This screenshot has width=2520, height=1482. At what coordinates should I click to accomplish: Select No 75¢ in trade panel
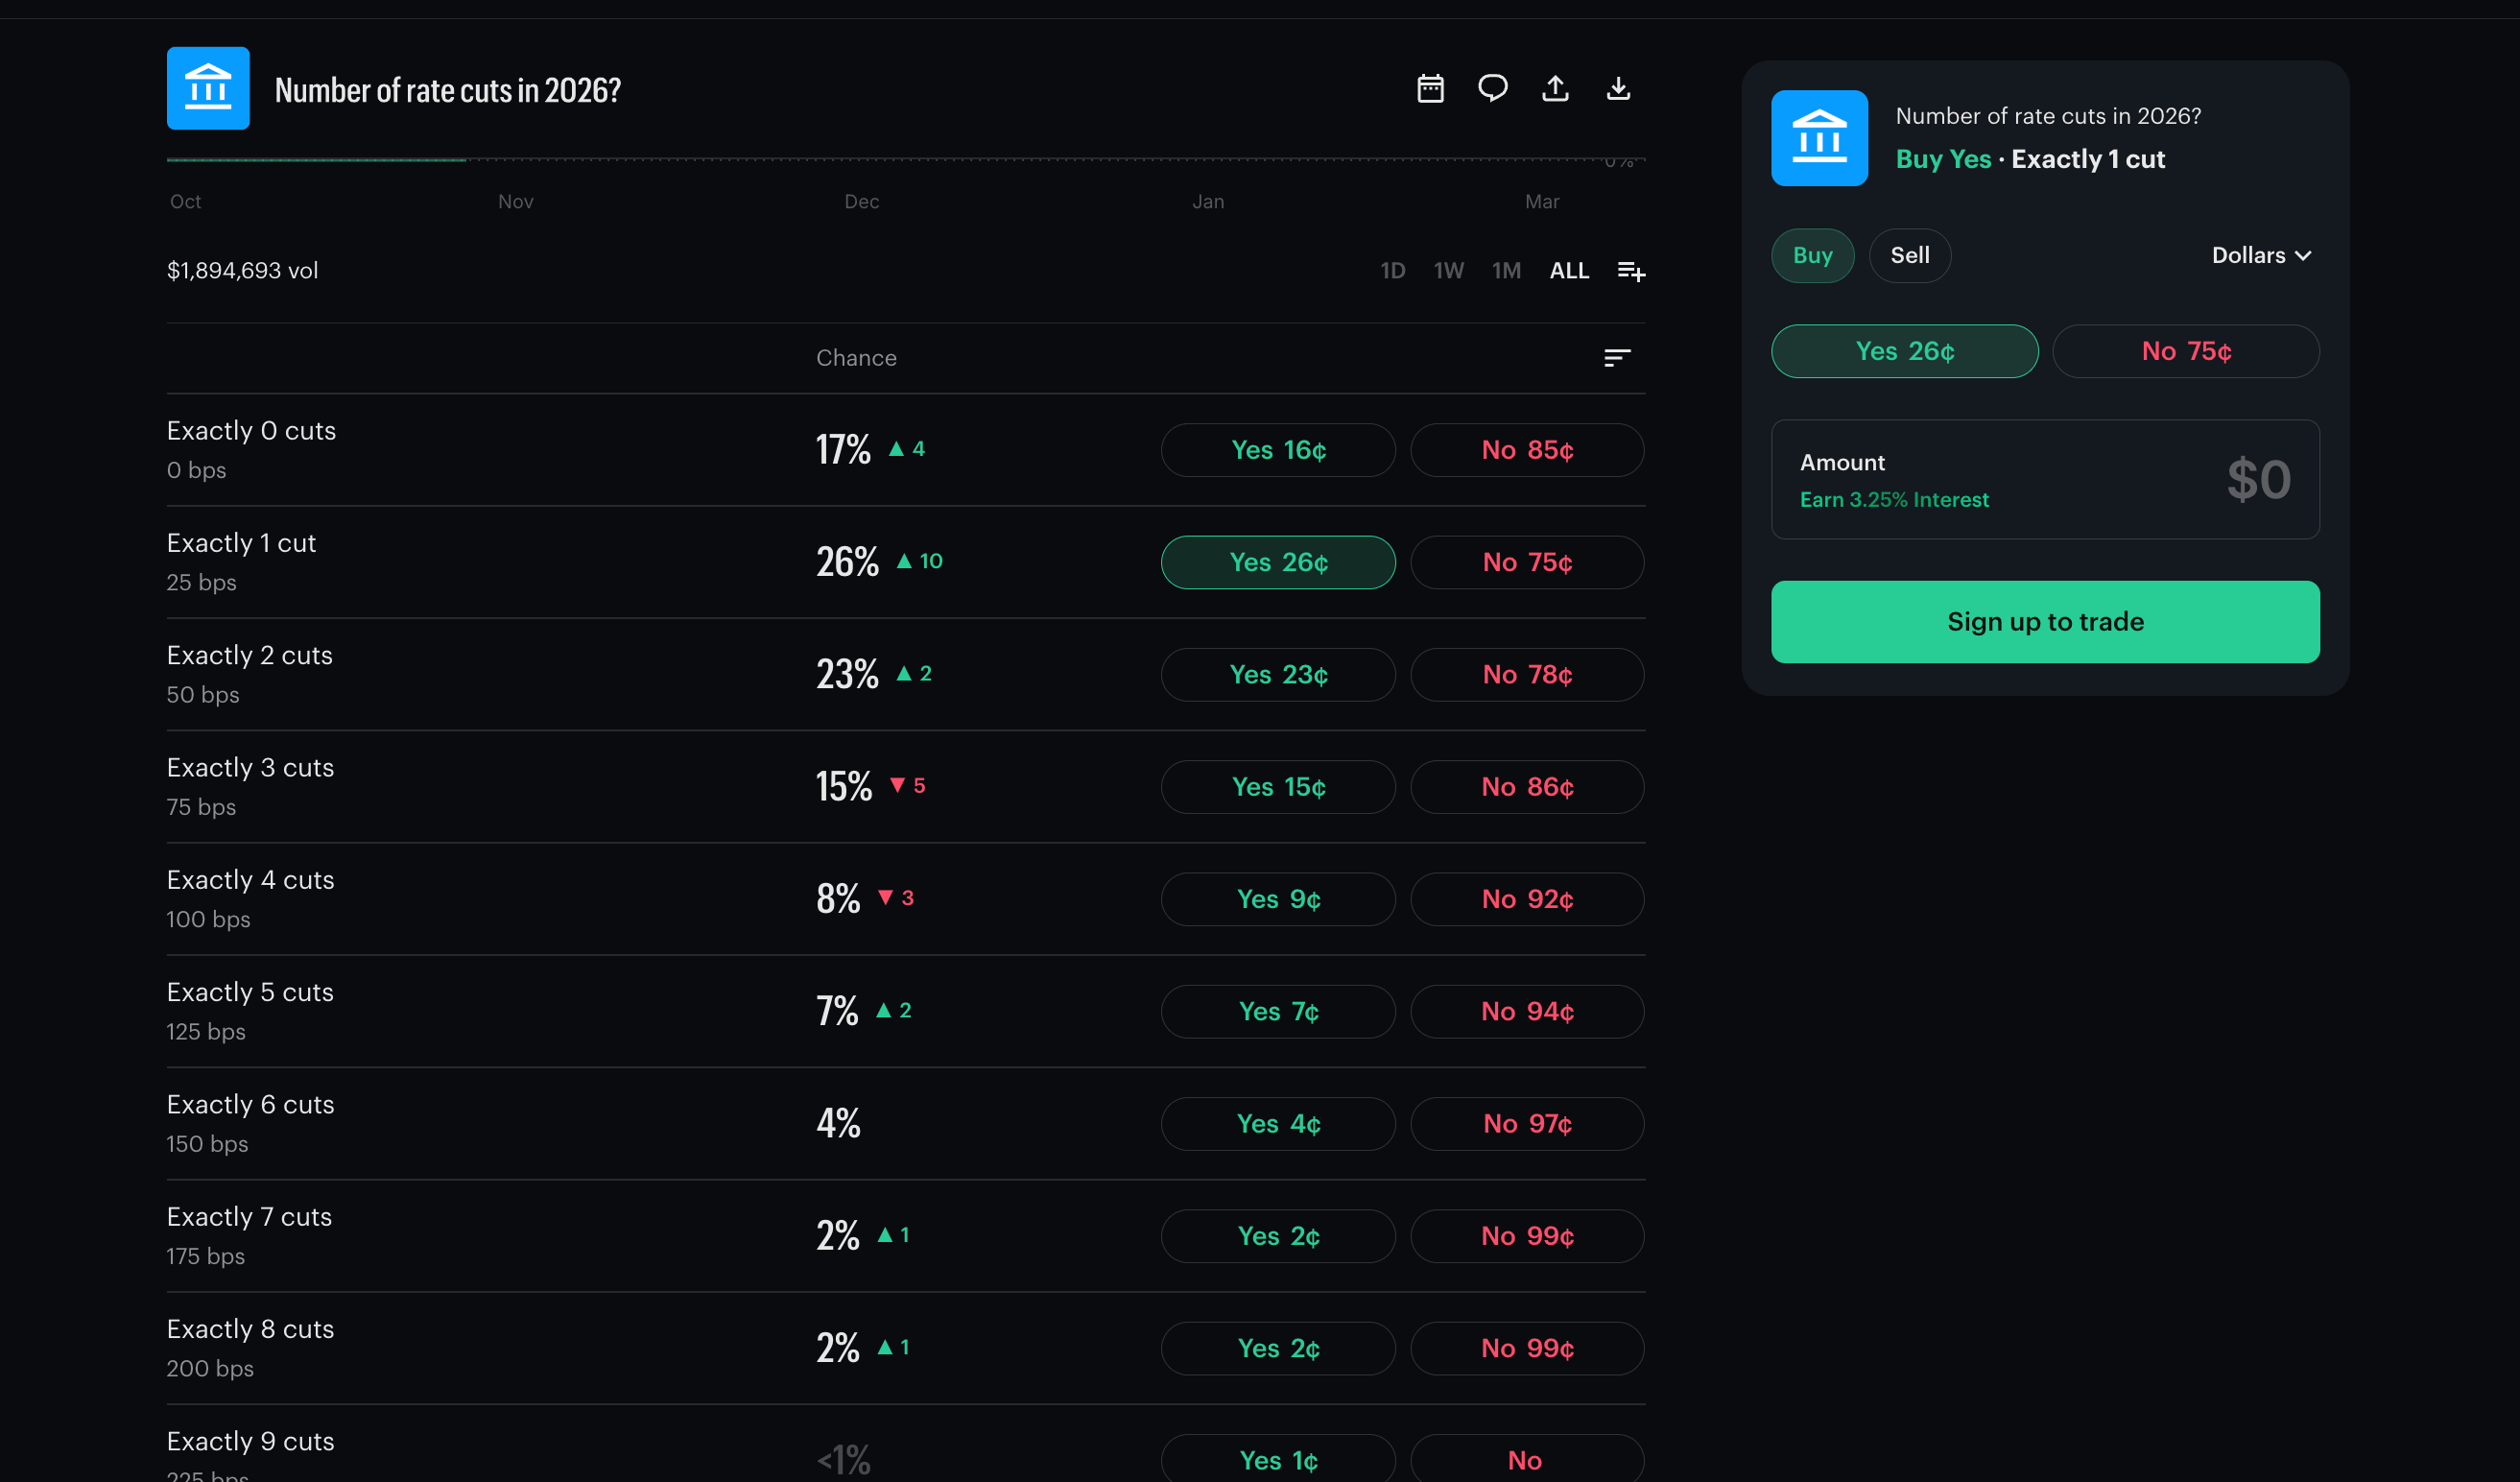coord(2185,351)
